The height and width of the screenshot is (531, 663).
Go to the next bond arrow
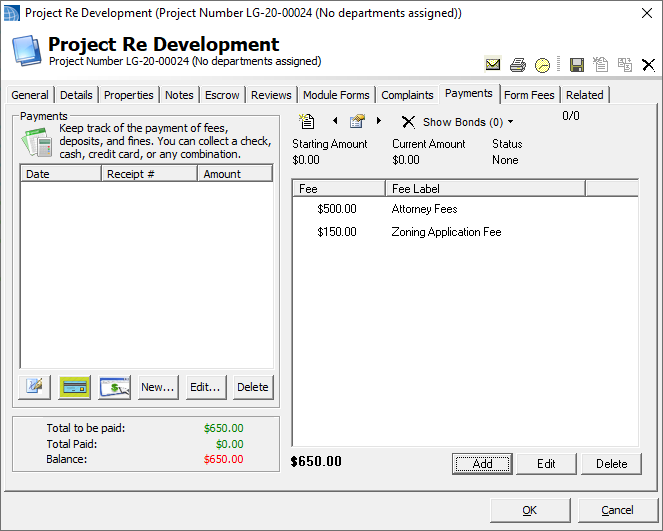click(379, 121)
